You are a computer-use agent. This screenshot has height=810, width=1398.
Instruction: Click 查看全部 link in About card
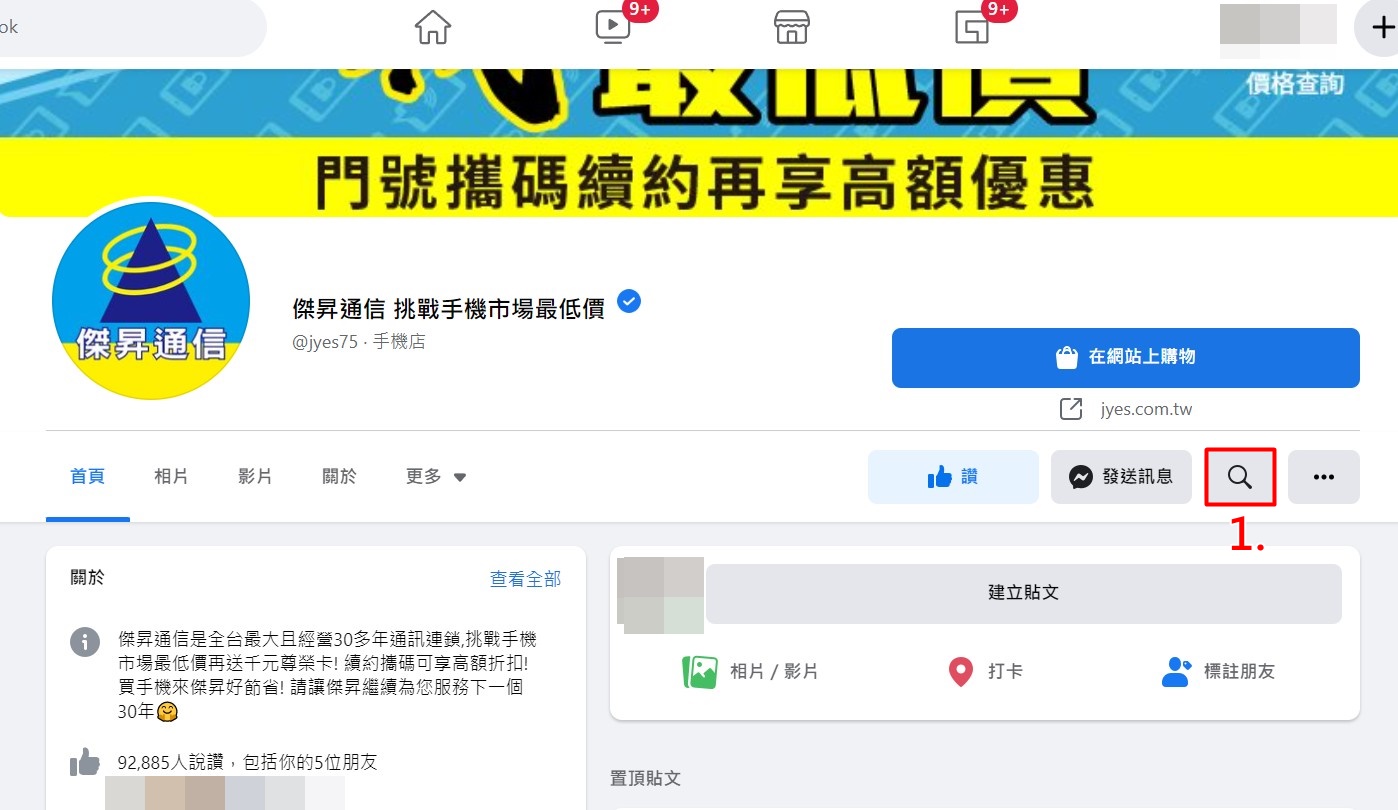pos(525,579)
